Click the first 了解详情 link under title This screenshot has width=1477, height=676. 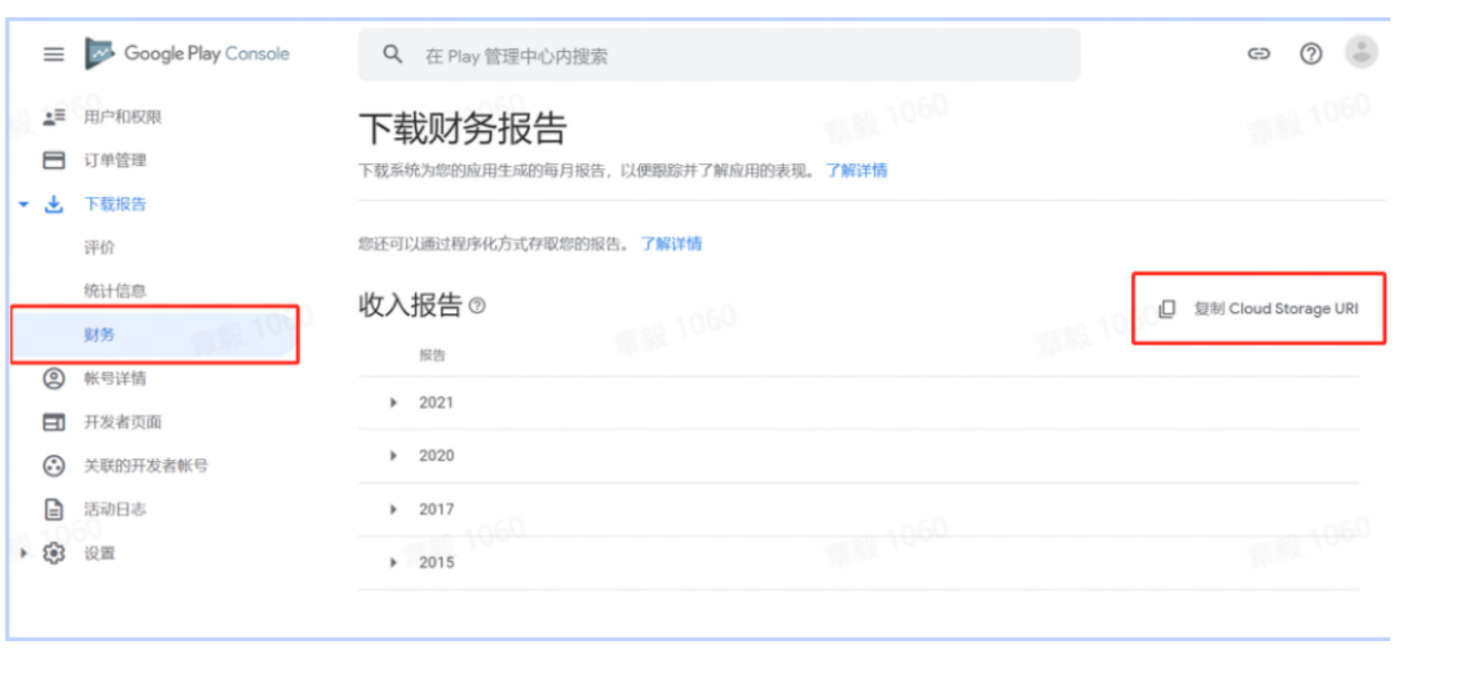click(856, 170)
